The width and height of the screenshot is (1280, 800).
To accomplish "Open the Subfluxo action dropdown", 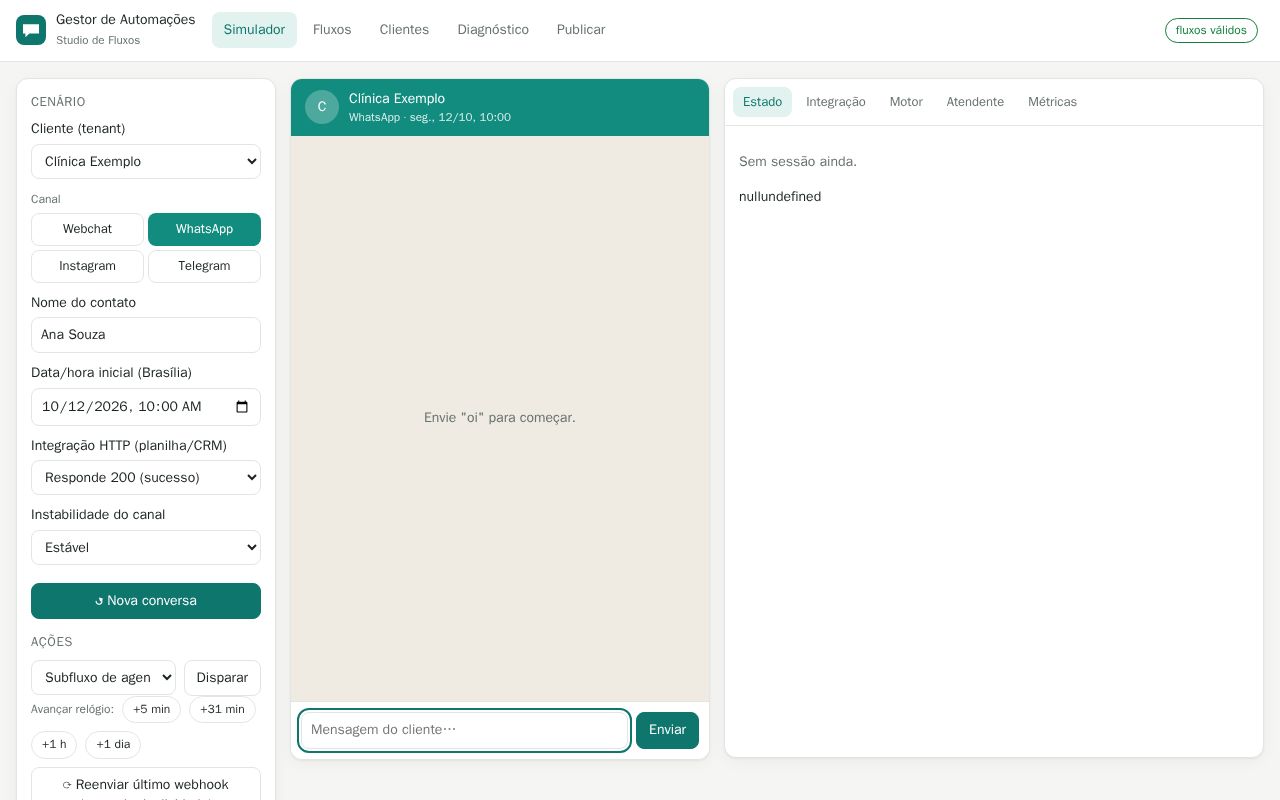I will click(x=103, y=678).
